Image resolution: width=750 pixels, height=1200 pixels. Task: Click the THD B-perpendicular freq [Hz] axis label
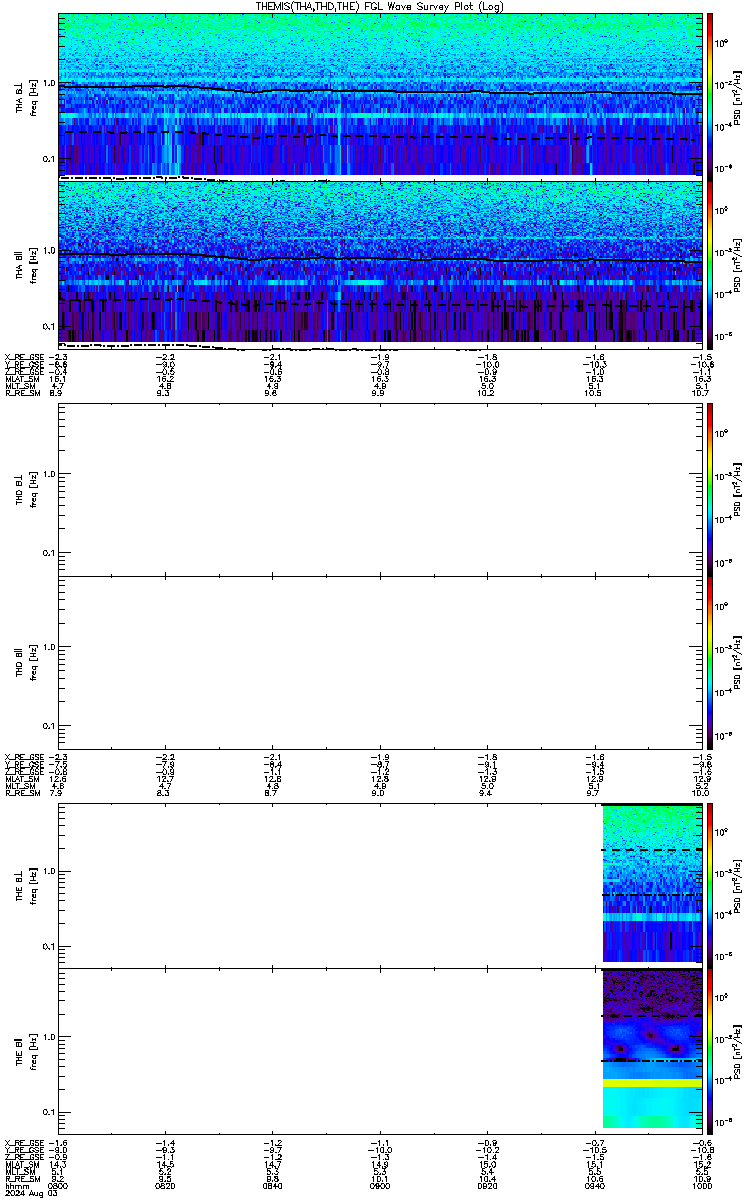[33, 490]
